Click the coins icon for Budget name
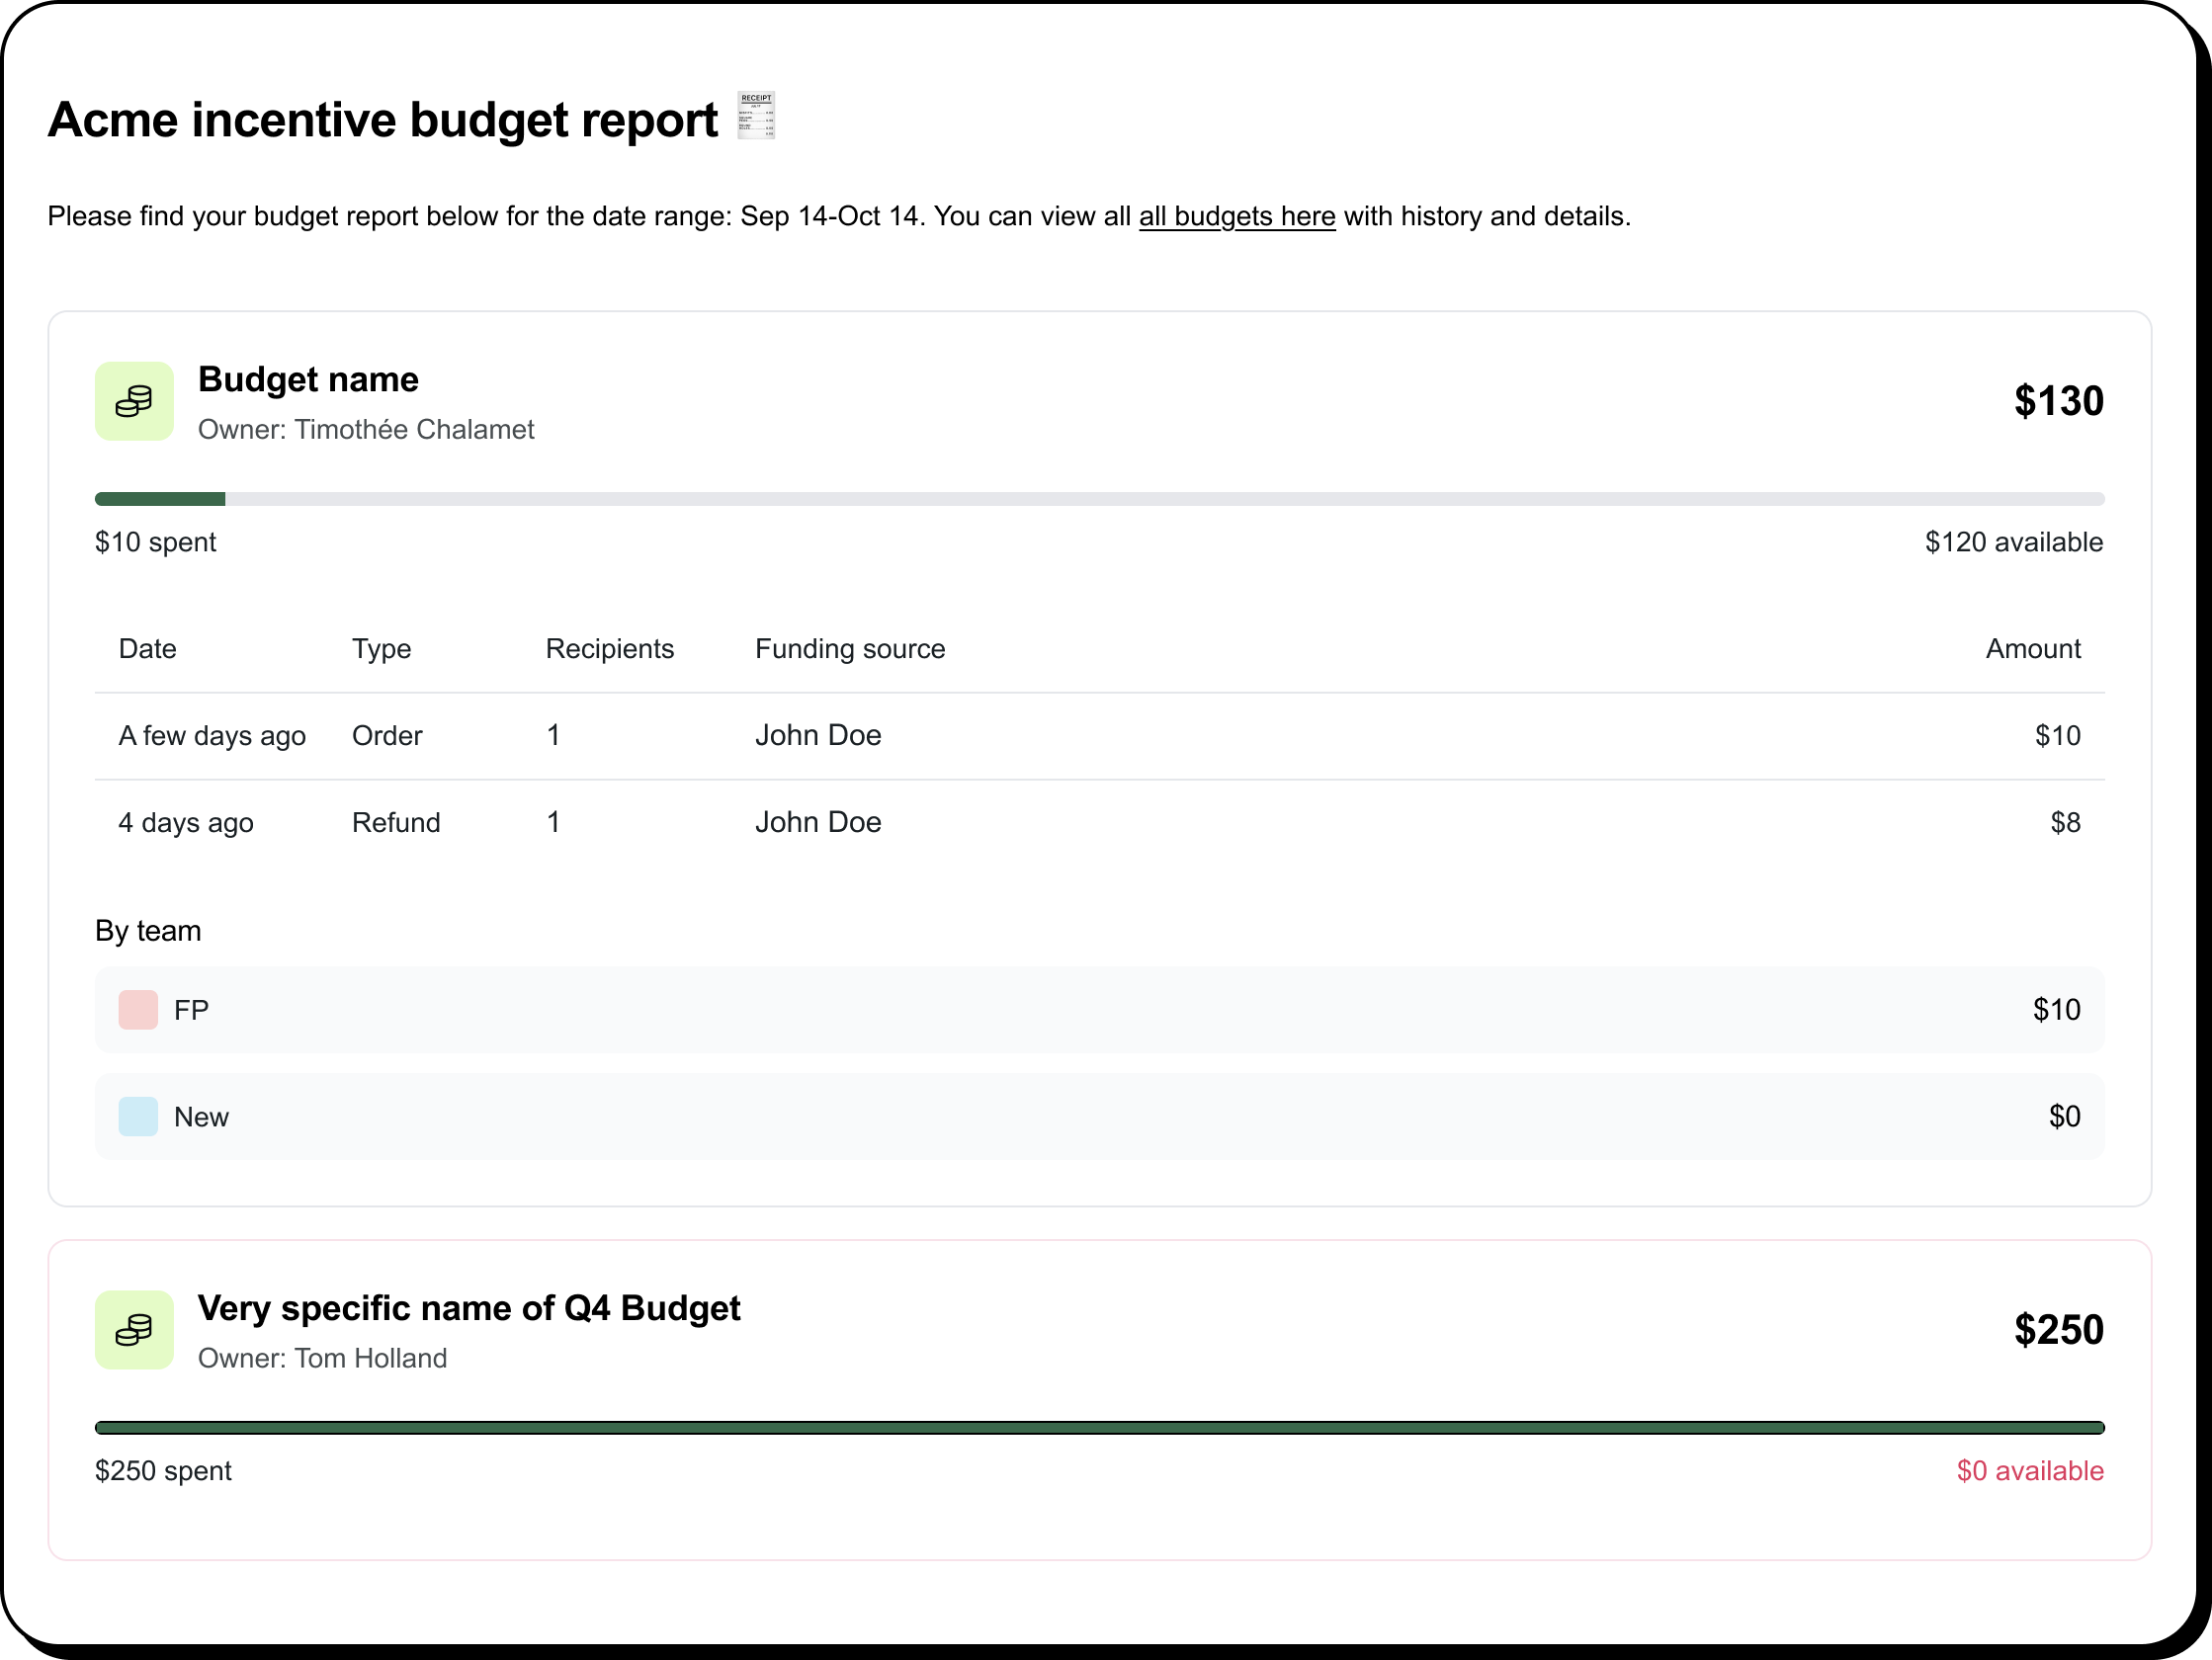This screenshot has height=1660, width=2212. click(134, 401)
